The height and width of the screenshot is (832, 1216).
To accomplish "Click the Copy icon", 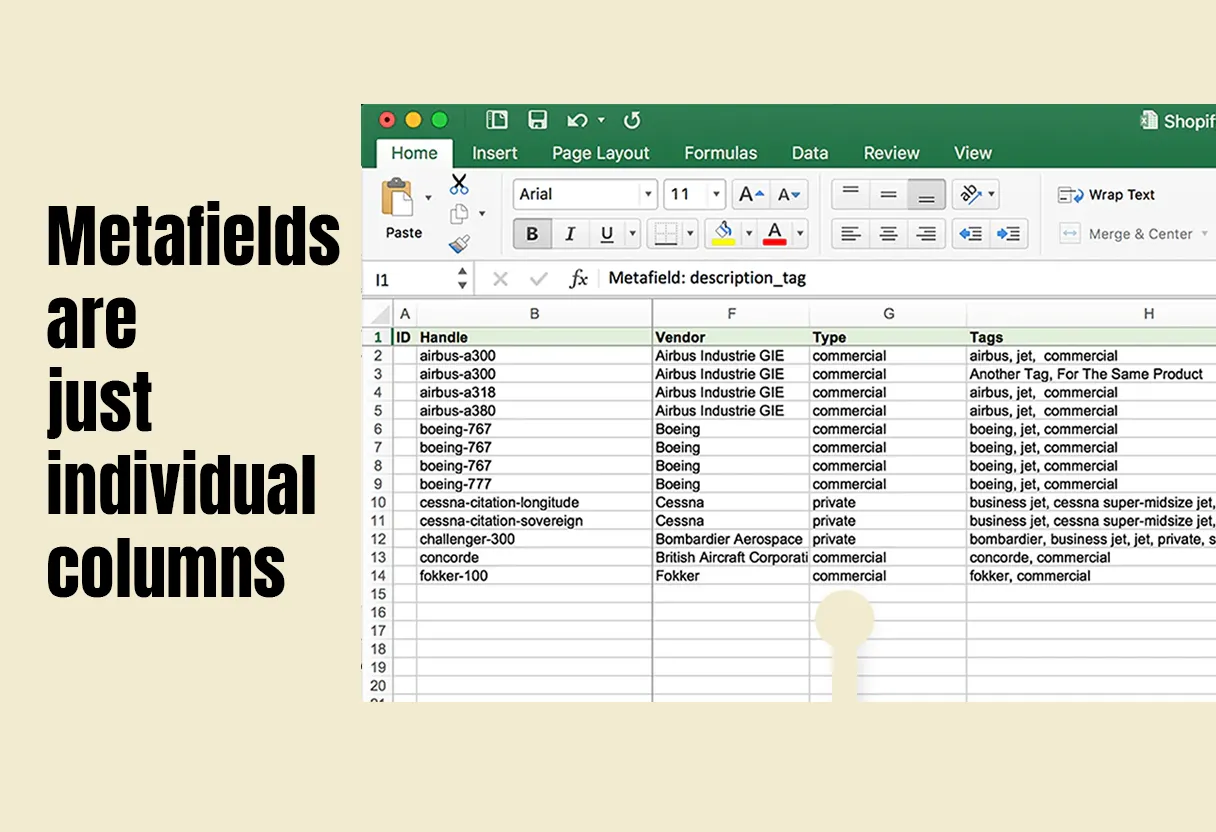I will coord(459,214).
